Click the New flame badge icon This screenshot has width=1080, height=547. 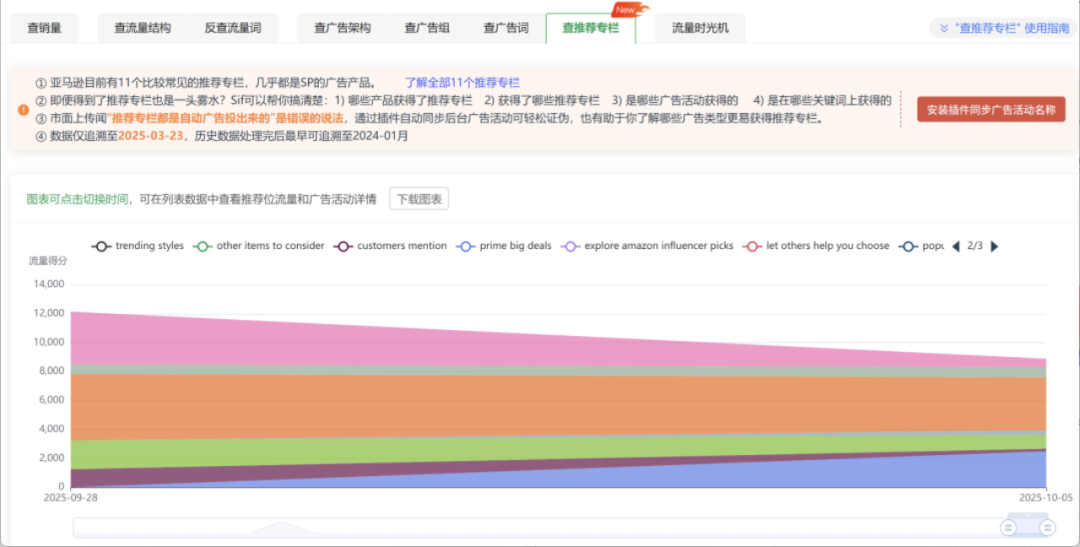click(630, 10)
